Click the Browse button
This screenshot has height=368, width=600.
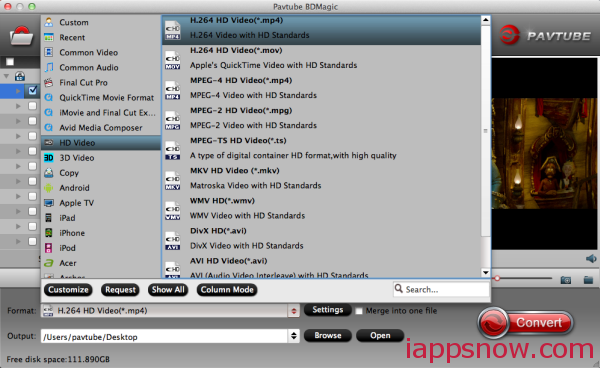328,335
